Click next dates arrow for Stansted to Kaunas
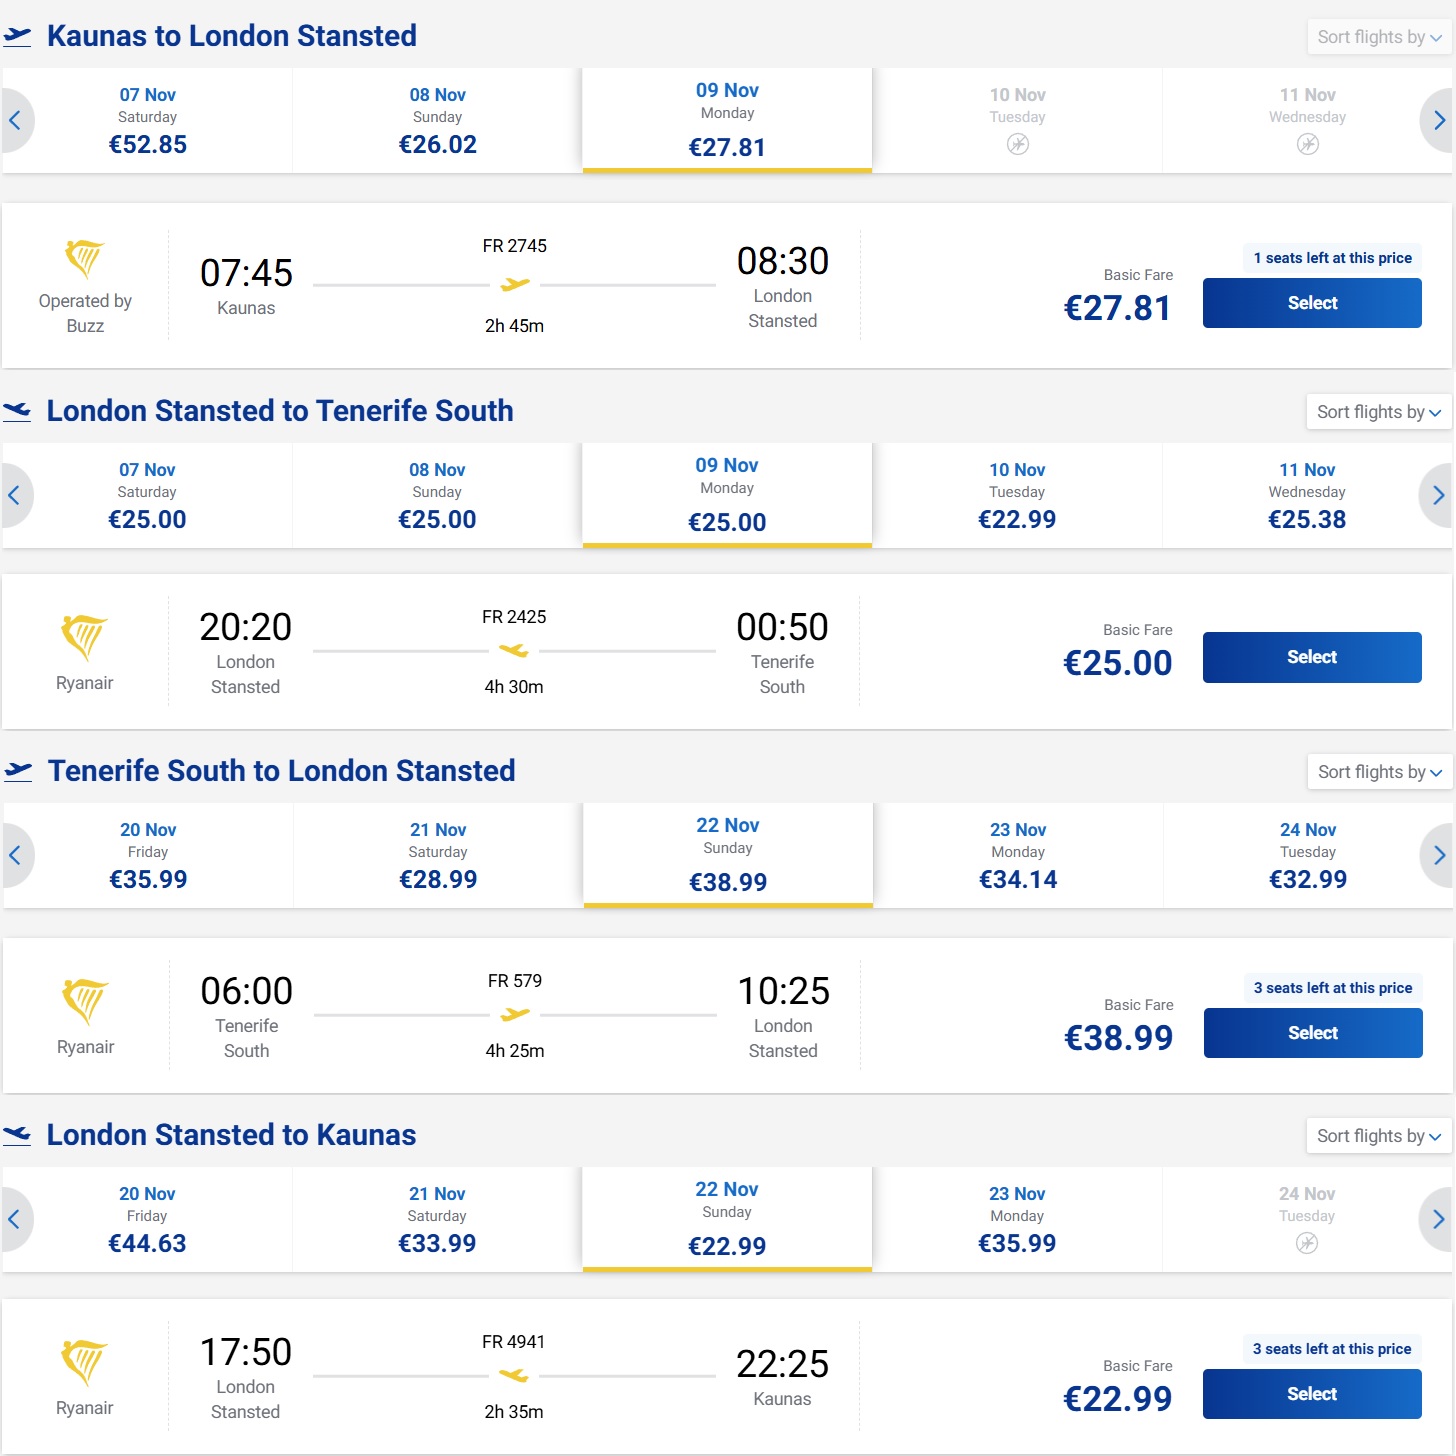The width and height of the screenshot is (1456, 1456). point(1437,1219)
